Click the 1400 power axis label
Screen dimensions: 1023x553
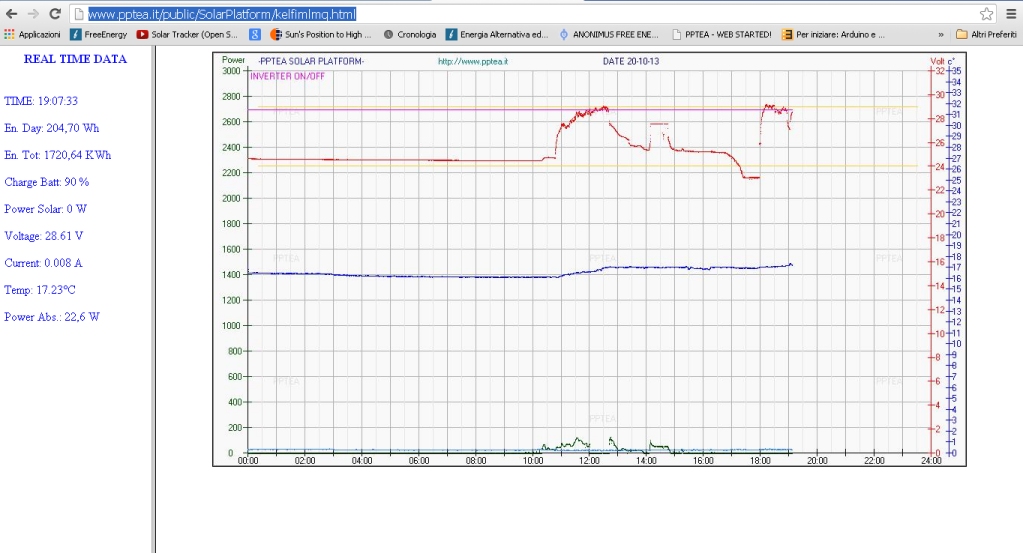point(231,275)
